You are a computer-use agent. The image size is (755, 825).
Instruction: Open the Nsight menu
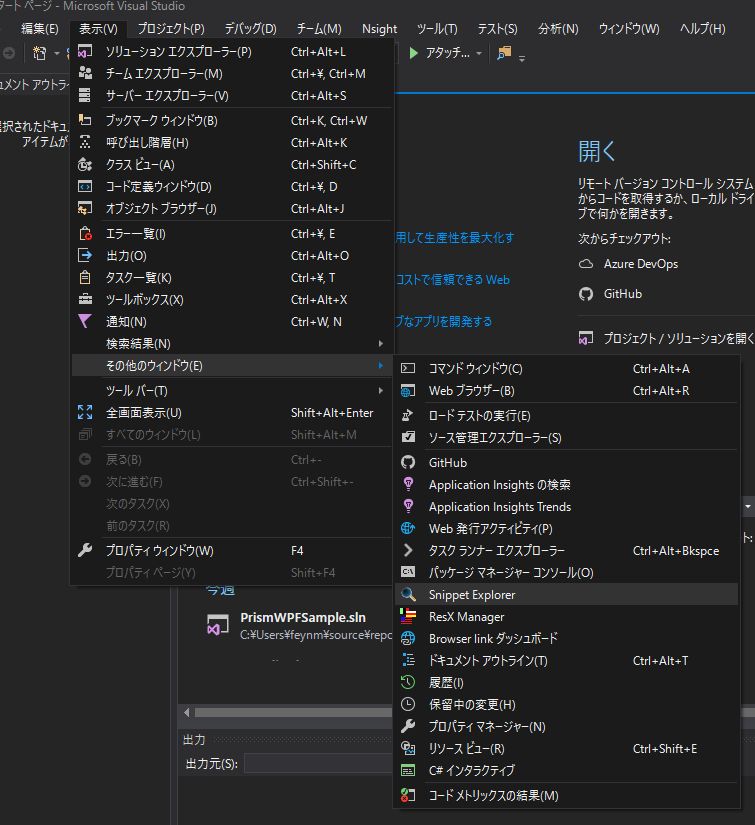379,28
